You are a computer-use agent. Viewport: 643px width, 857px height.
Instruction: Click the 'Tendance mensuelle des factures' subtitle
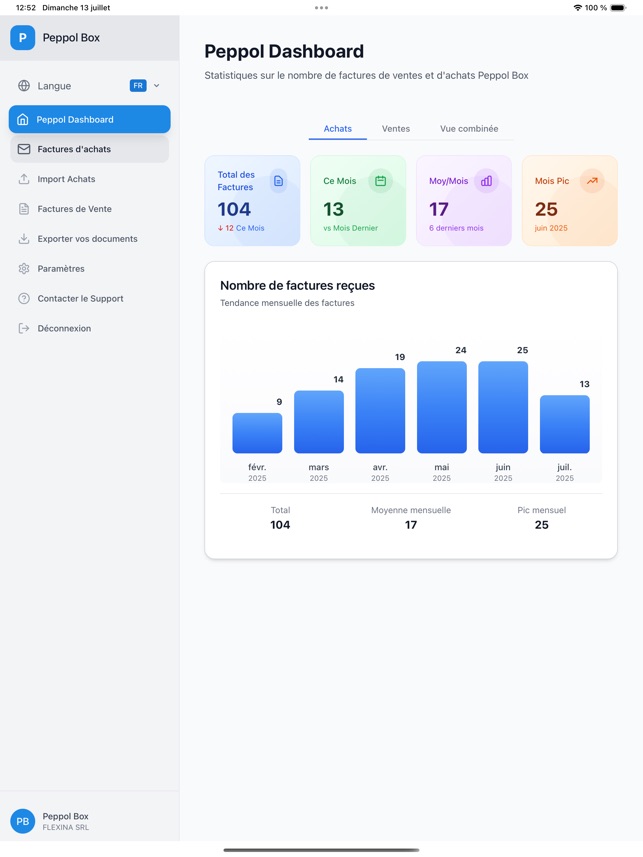(x=287, y=303)
